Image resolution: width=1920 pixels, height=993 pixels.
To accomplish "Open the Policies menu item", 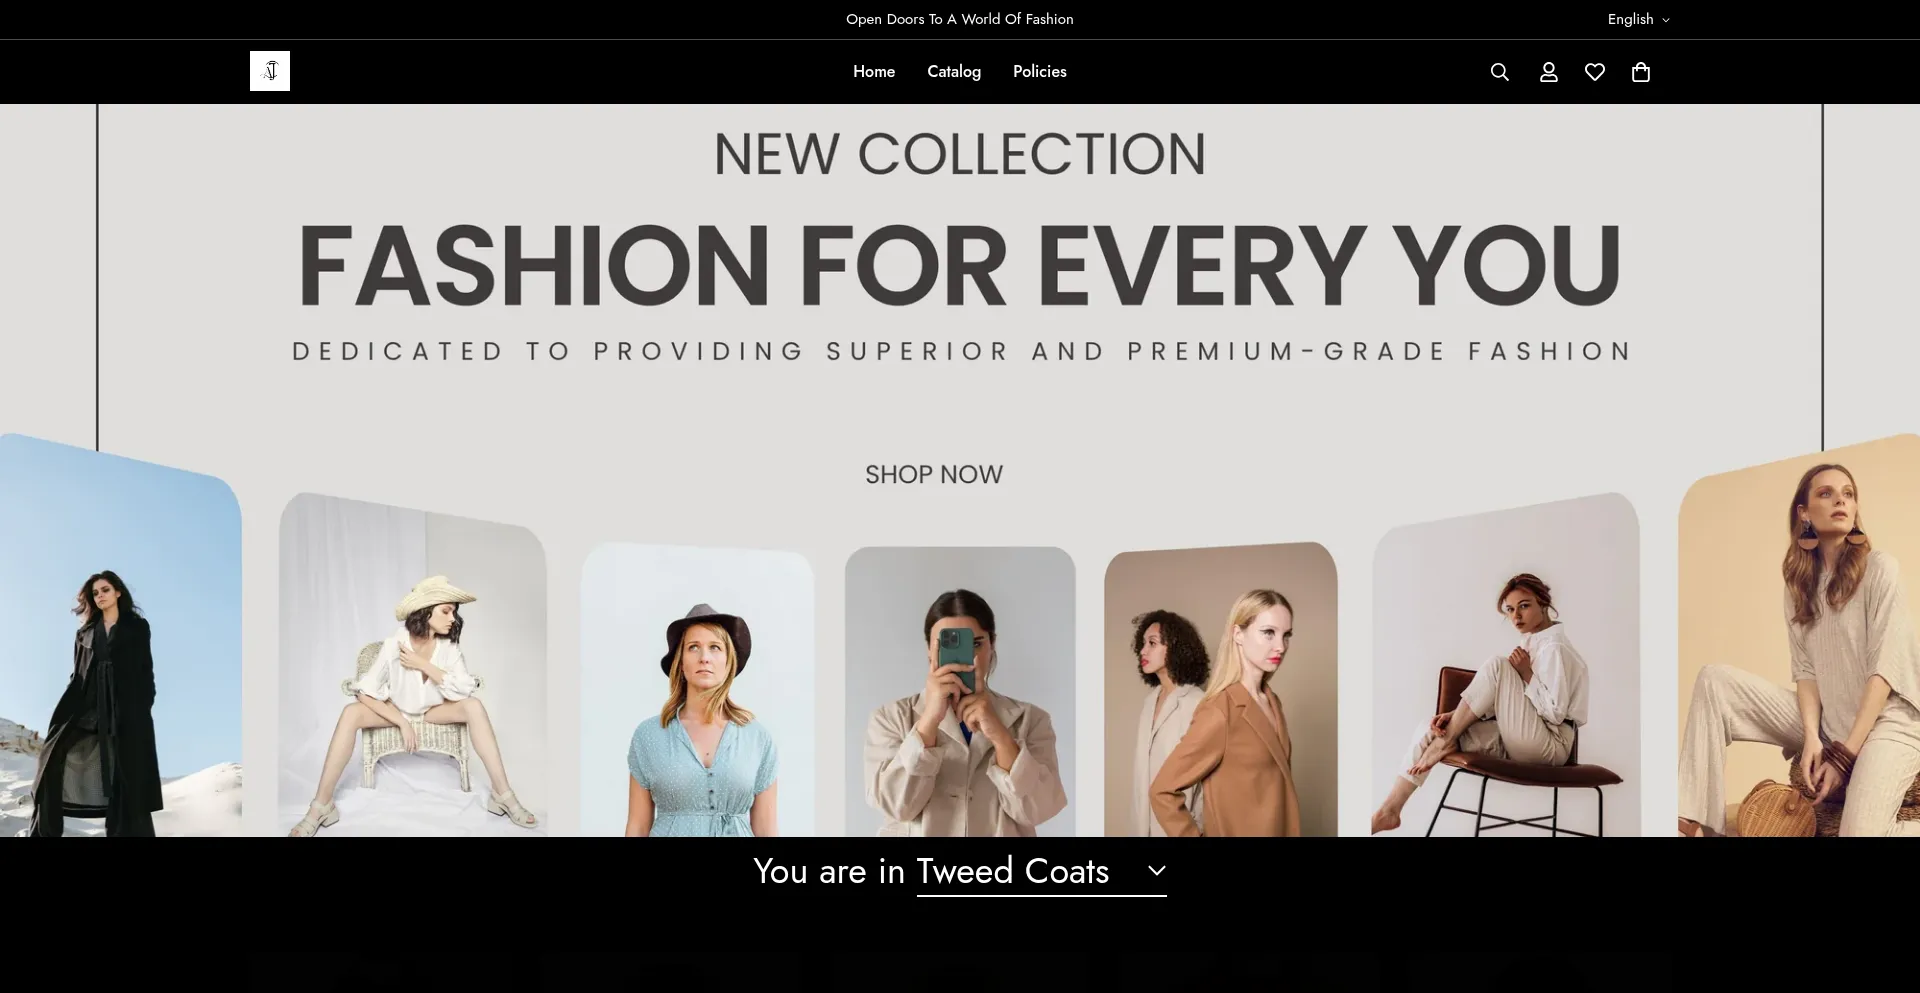I will (1039, 72).
